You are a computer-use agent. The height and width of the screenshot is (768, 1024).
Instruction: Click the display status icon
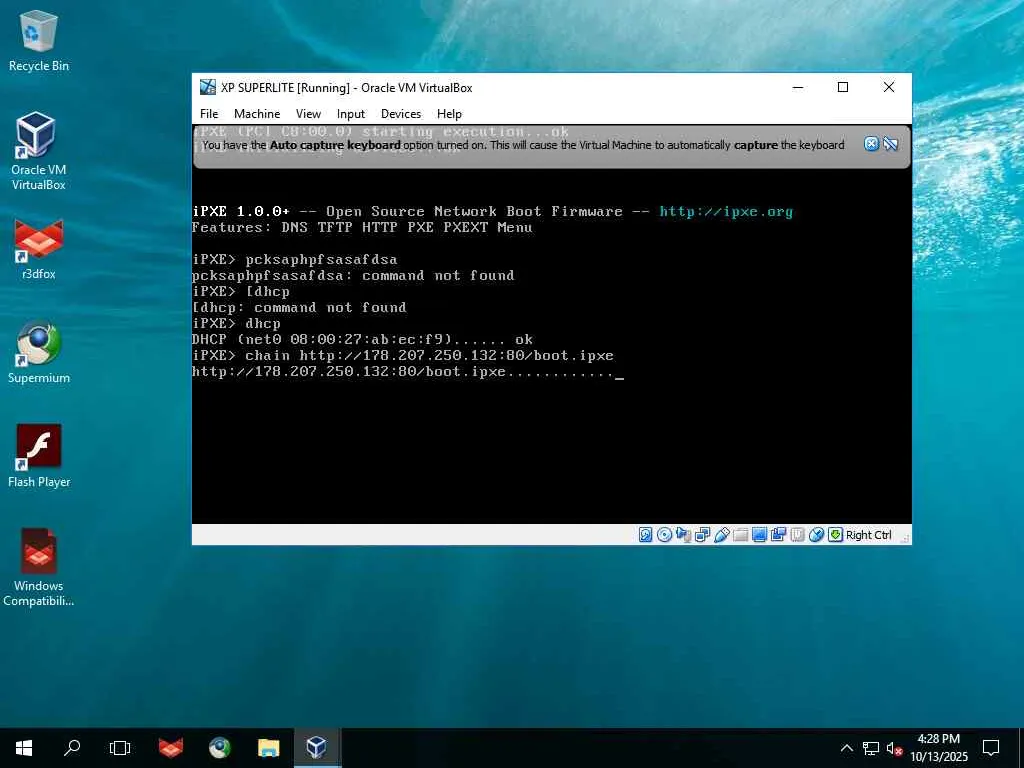[x=760, y=535]
